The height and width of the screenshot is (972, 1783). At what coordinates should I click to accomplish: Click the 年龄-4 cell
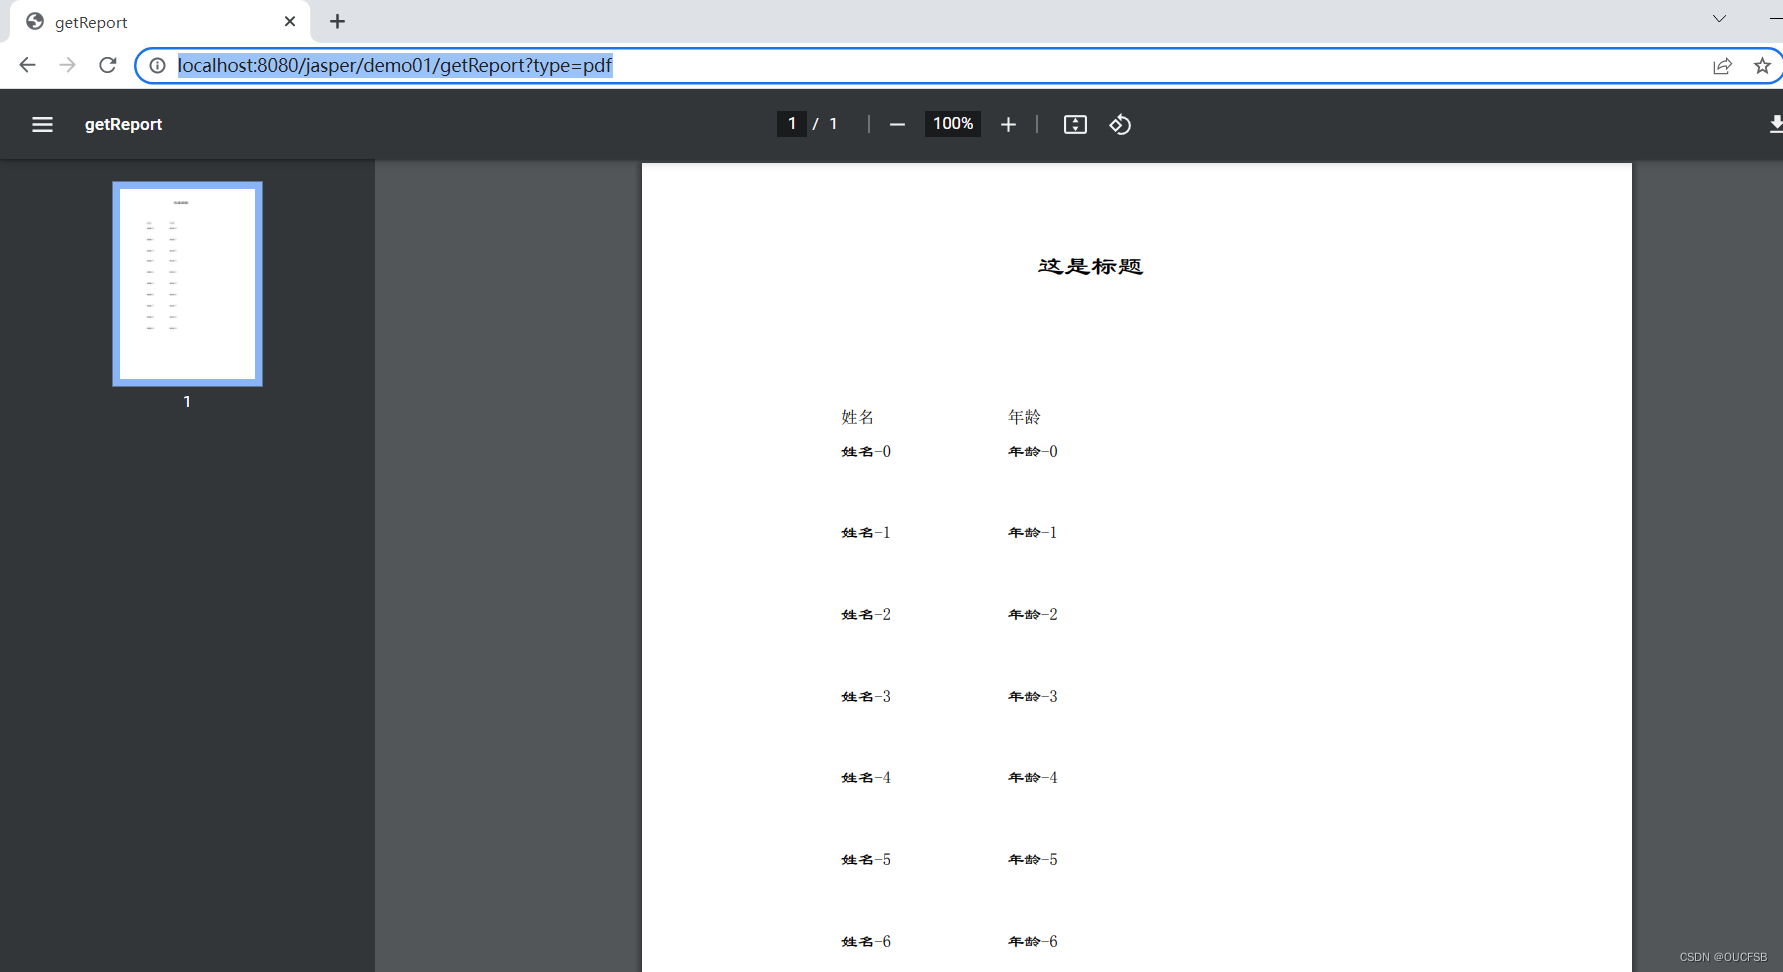tap(1033, 778)
